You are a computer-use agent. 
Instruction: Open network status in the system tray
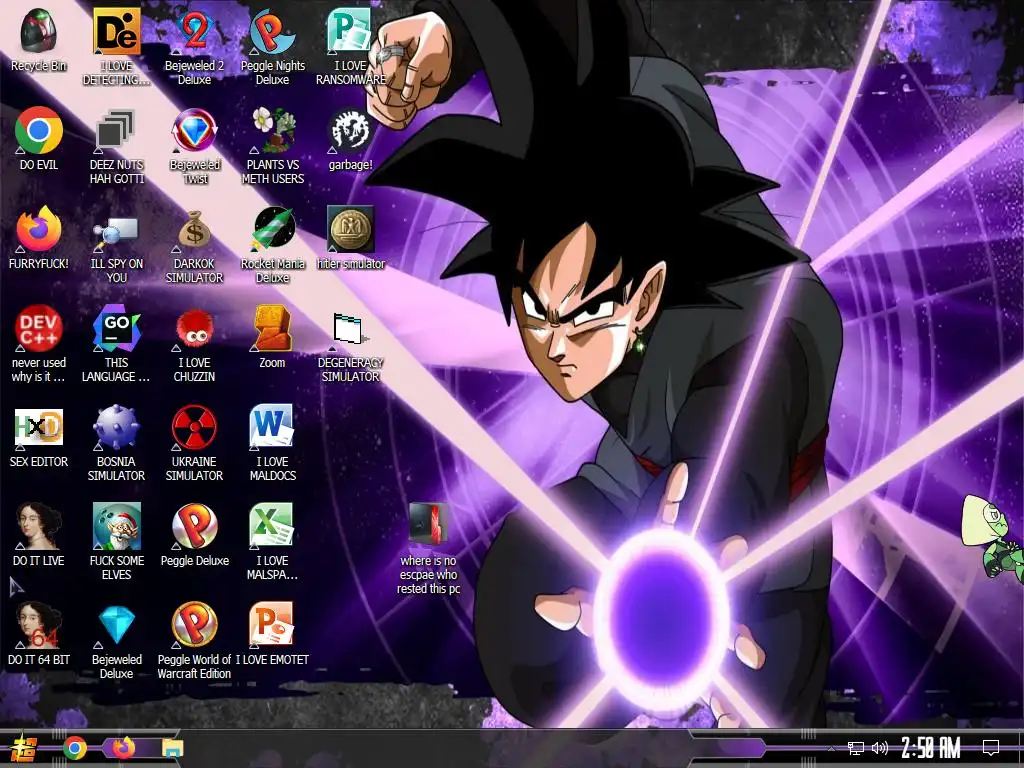pos(856,748)
